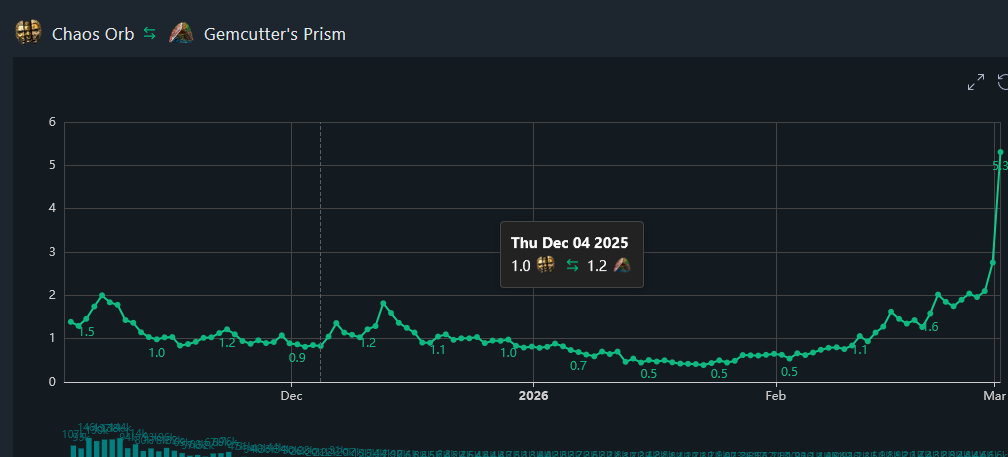
Task: Click the "0.9" data label on the line
Action: point(297,358)
